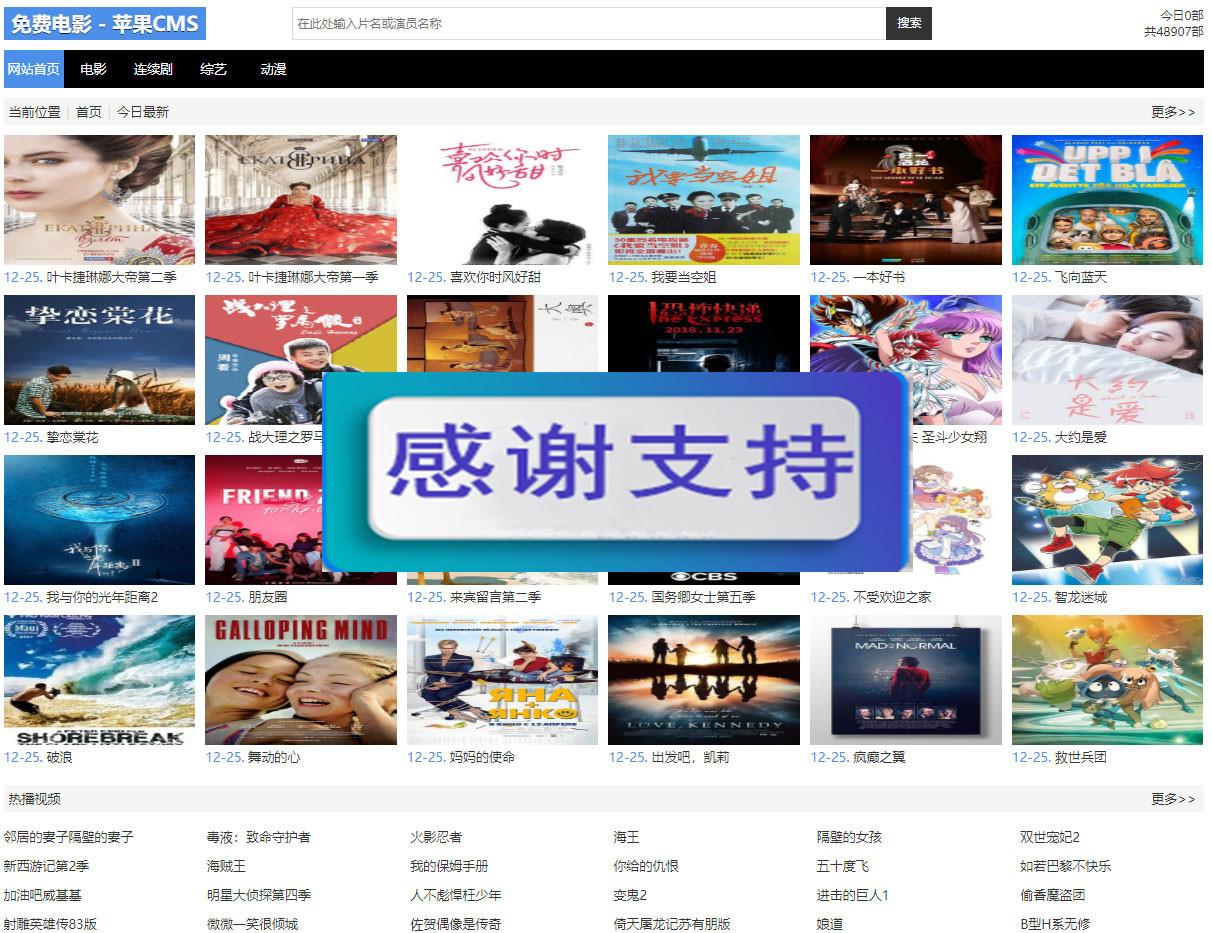Image resolution: width=1212 pixels, height=933 pixels.
Task: Open the 网站首页 navigation tab
Action: 33,69
